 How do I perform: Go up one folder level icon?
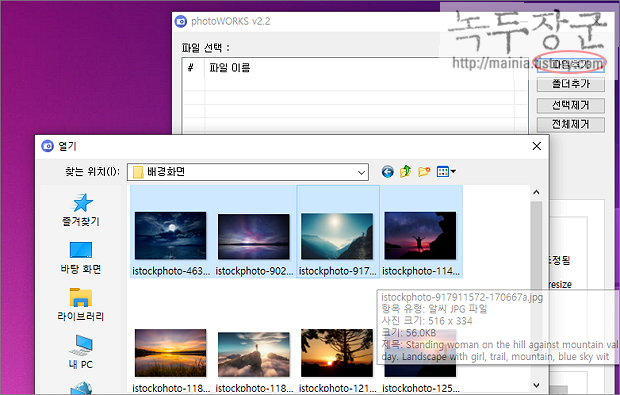pyautogui.click(x=406, y=172)
